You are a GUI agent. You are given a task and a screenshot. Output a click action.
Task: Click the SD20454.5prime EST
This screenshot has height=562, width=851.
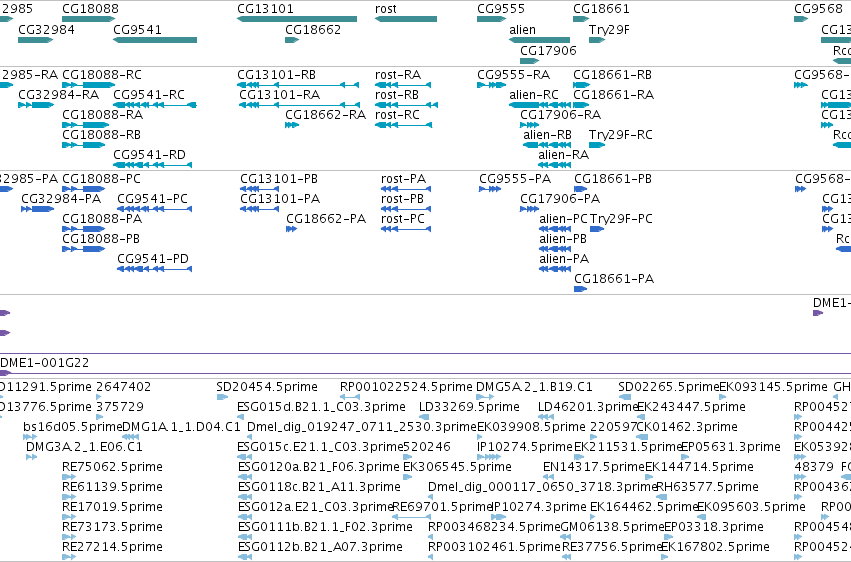tap(222, 397)
